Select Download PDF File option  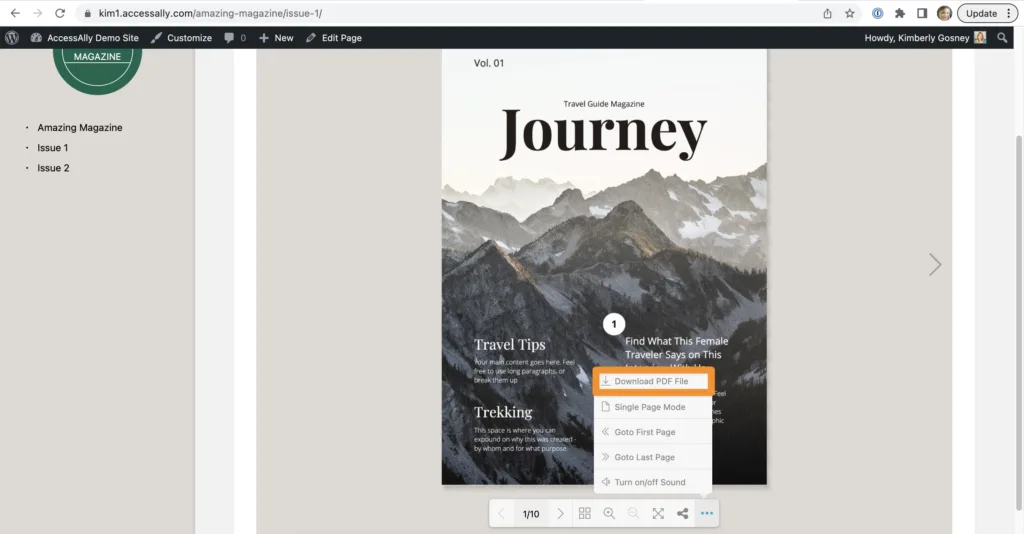653,381
